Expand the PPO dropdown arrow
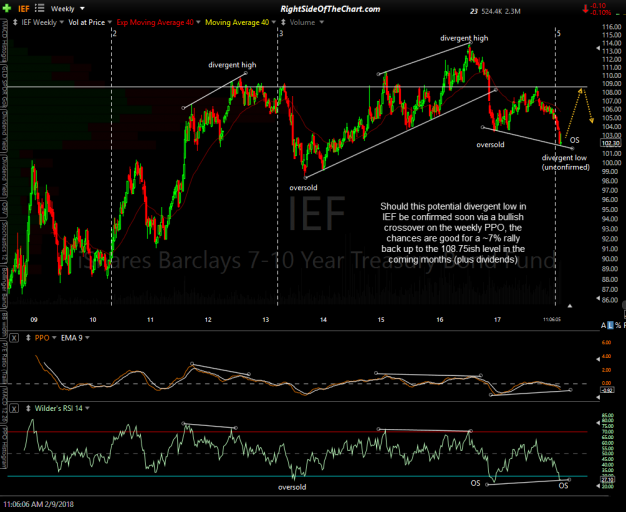Viewport: 626px width, 512px height. coord(54,338)
